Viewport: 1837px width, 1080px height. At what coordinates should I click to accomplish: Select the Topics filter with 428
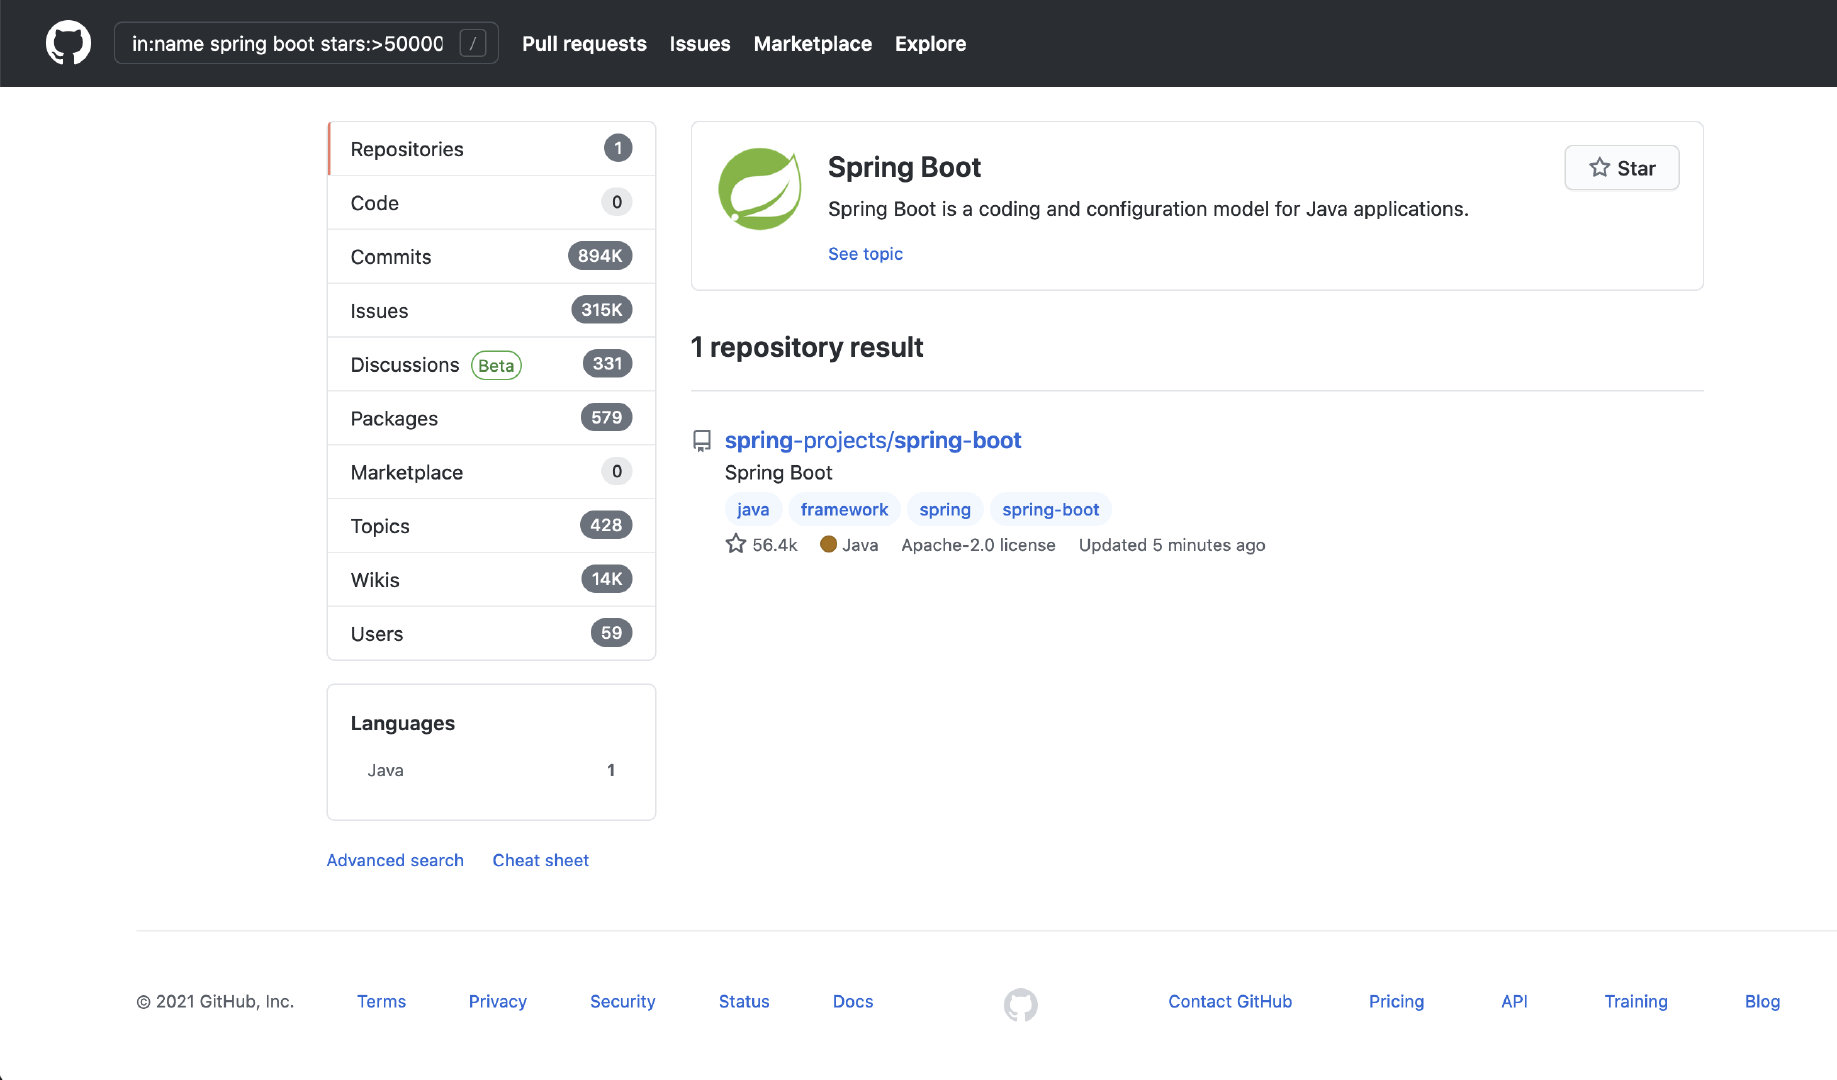491,526
